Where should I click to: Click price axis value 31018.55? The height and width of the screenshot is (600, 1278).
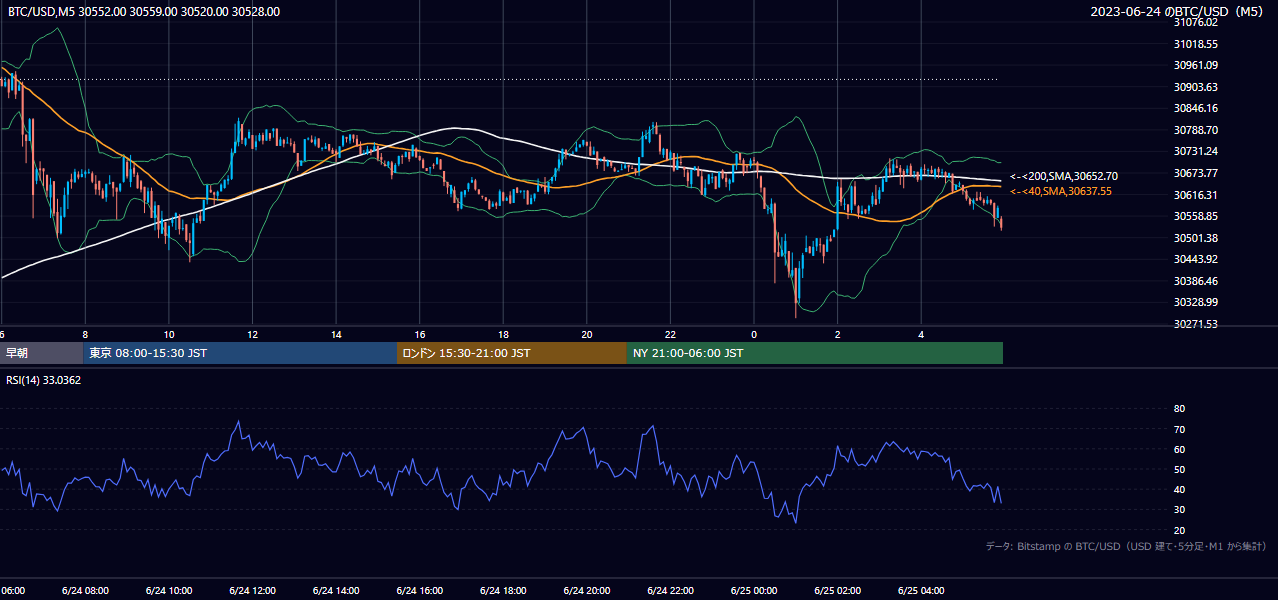[x=1195, y=44]
